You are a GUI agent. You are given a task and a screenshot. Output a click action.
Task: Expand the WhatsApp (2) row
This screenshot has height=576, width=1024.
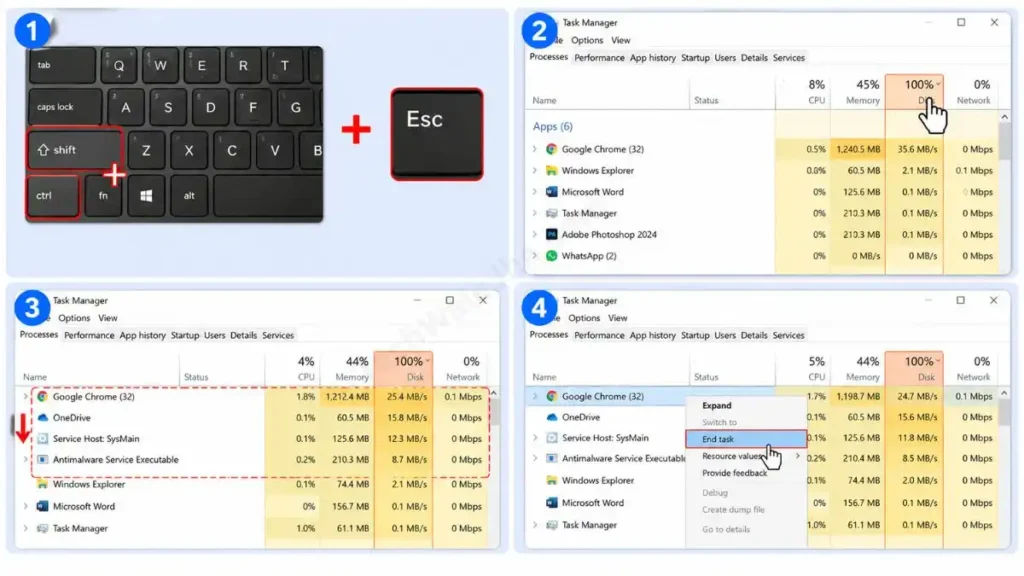click(535, 256)
